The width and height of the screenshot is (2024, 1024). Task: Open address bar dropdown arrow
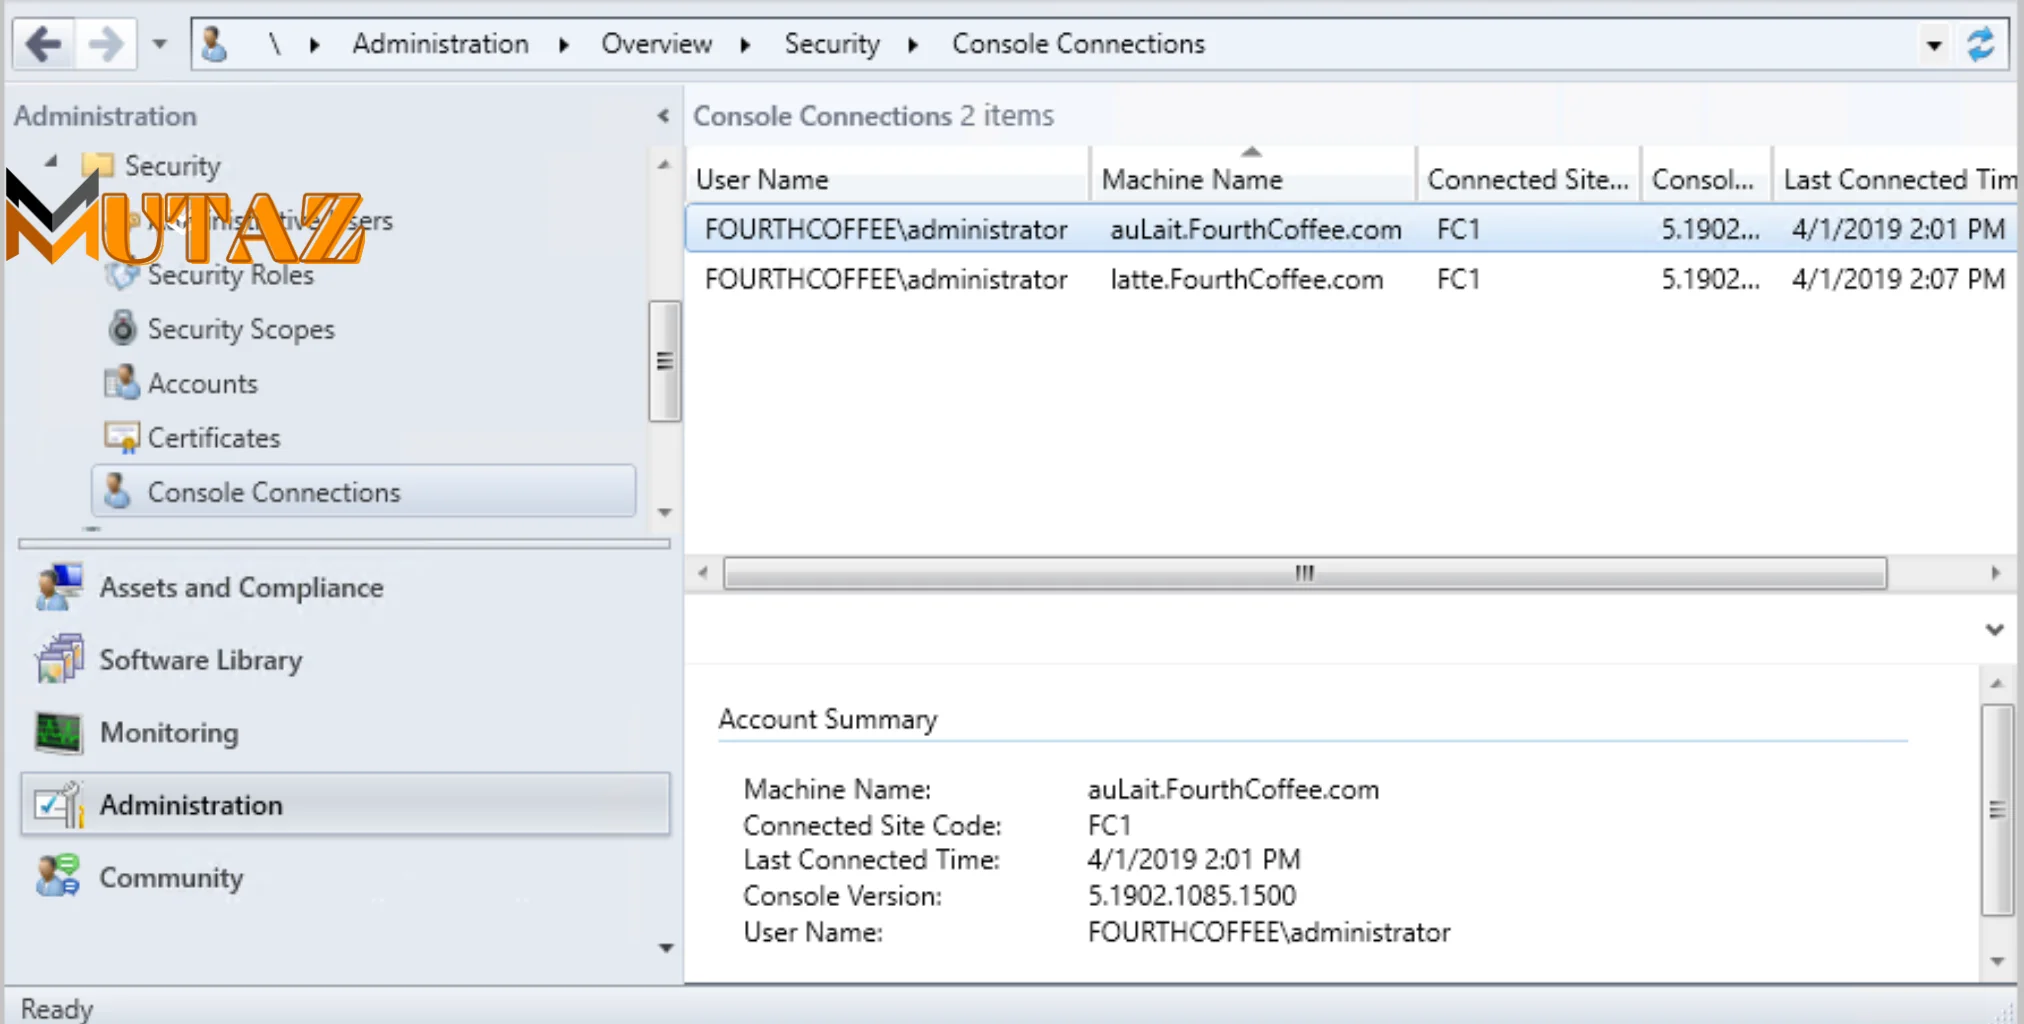pos(1934,45)
